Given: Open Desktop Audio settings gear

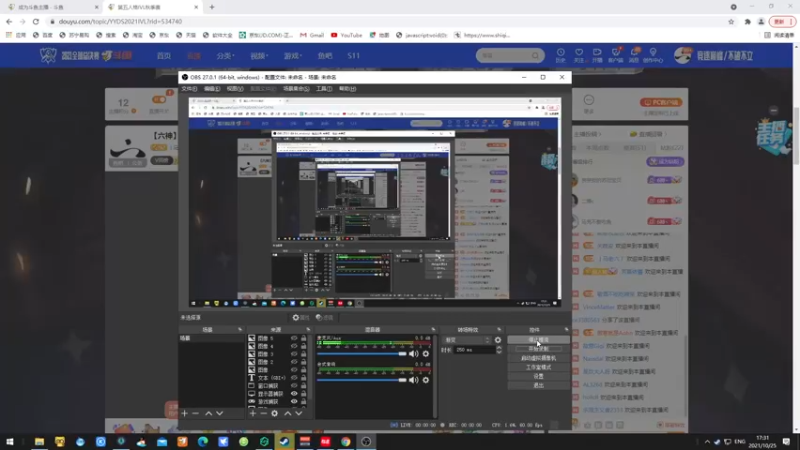Looking at the screenshot, I should [426, 380].
